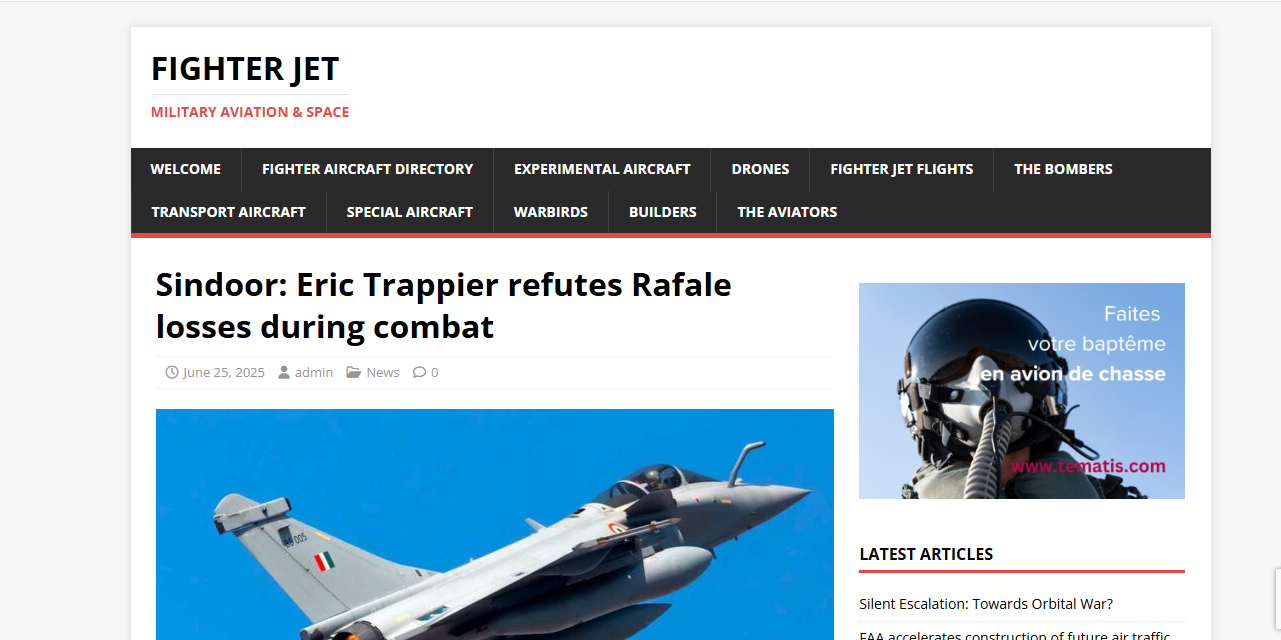
Task: Click the FIGHTER JET site title
Action: point(245,69)
